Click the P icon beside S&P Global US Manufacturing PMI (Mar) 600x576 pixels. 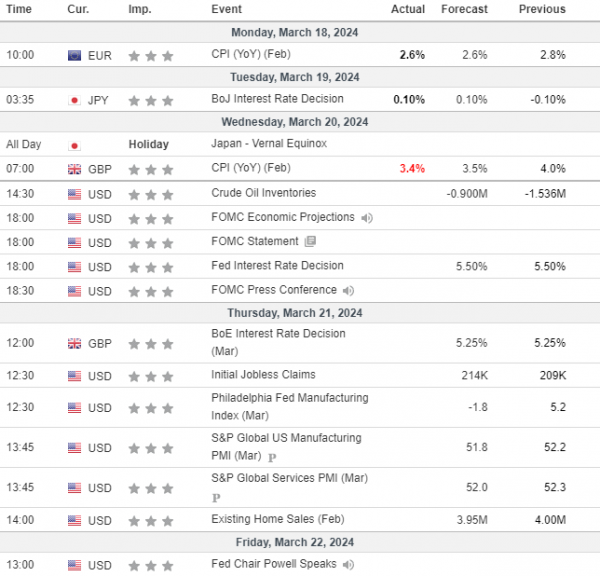point(272,457)
